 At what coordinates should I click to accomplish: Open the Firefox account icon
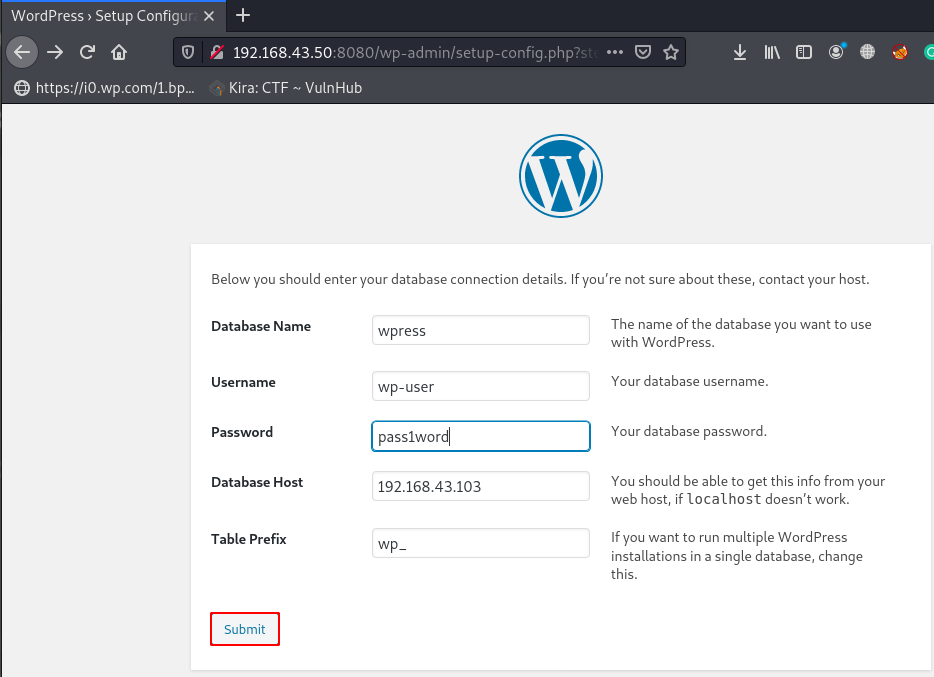836,52
